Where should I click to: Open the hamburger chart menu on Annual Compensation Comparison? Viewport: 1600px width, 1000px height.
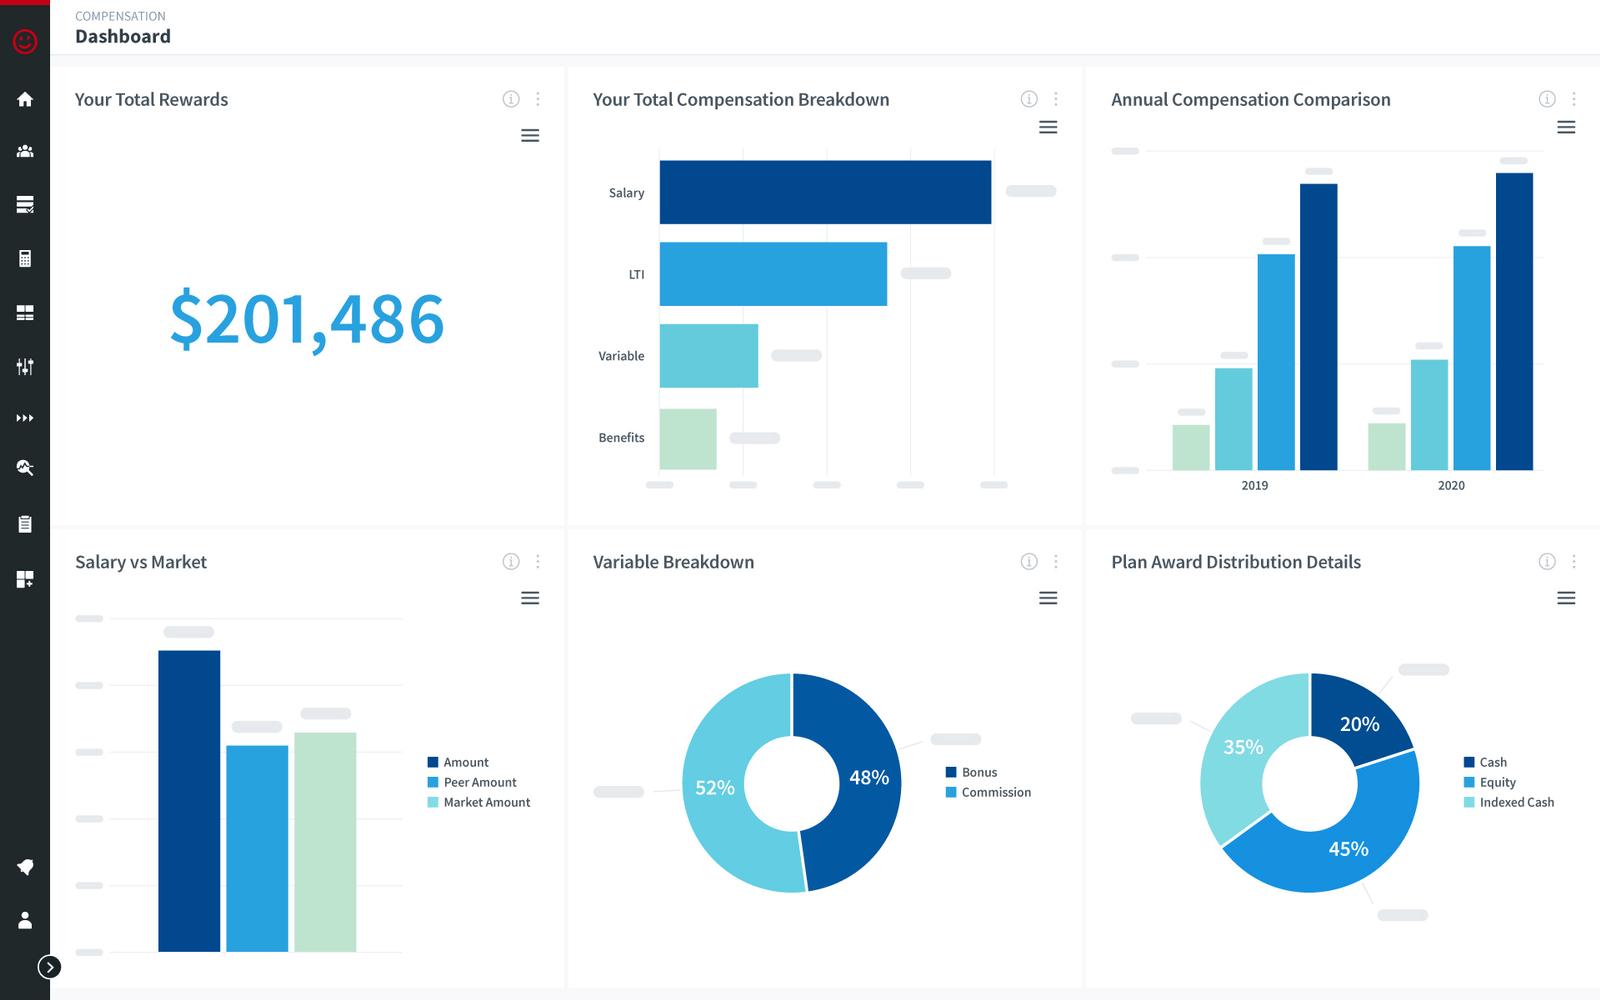click(x=1565, y=127)
